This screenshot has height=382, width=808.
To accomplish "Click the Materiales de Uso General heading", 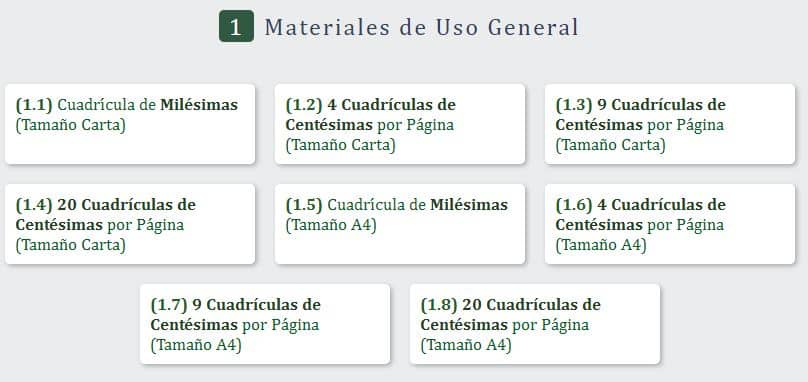I will click(x=422, y=27).
